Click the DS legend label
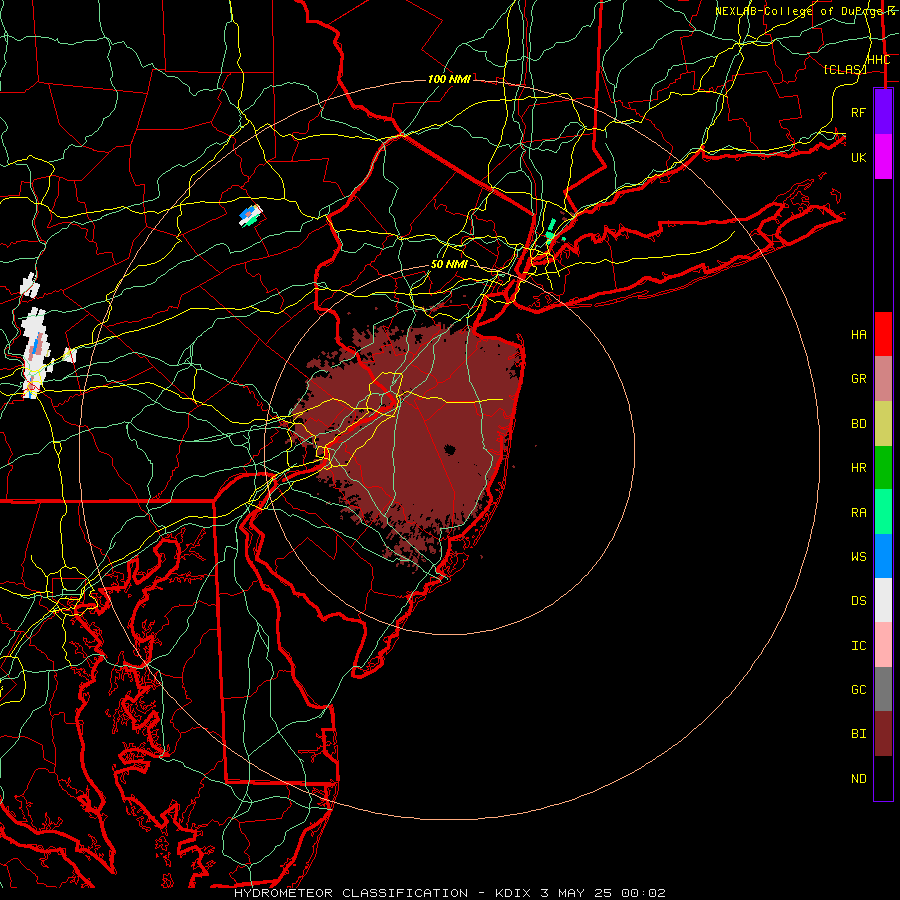The width and height of the screenshot is (900, 900). tap(859, 601)
